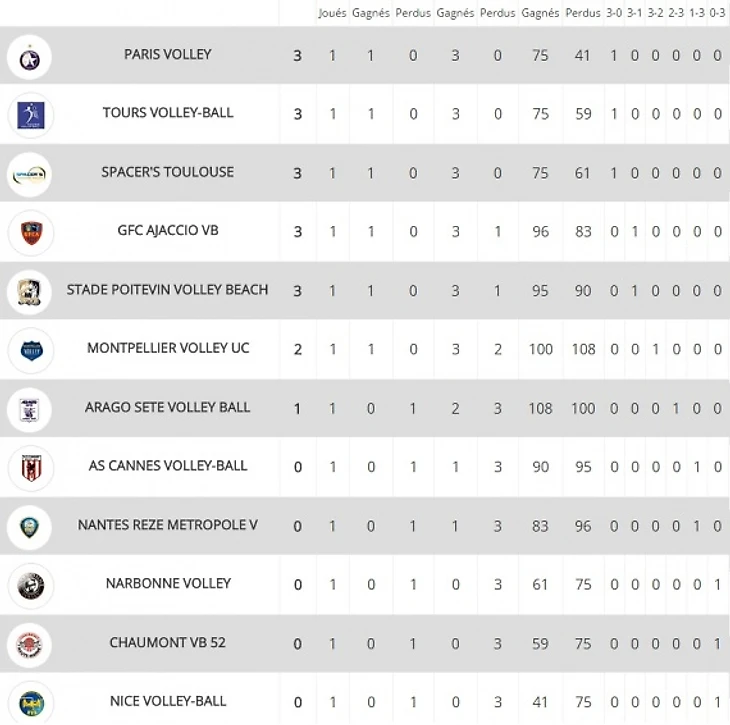Select the NARBONNE VOLLEY team name
The width and height of the screenshot is (730, 725).
pyautogui.click(x=168, y=583)
